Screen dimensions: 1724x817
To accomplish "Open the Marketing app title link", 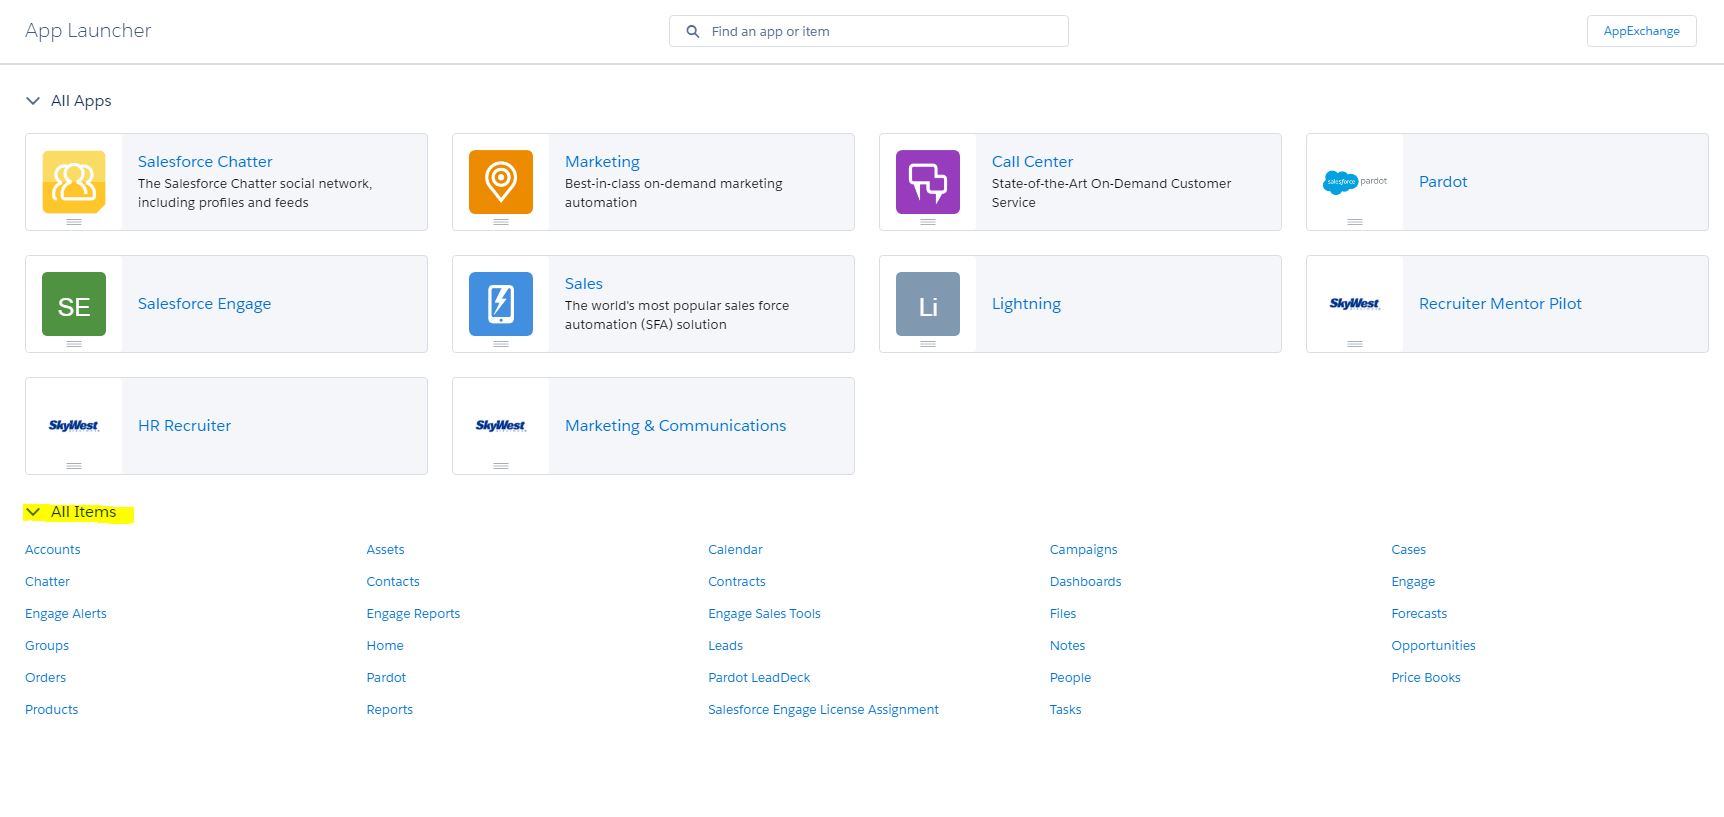I will pyautogui.click(x=602, y=162).
